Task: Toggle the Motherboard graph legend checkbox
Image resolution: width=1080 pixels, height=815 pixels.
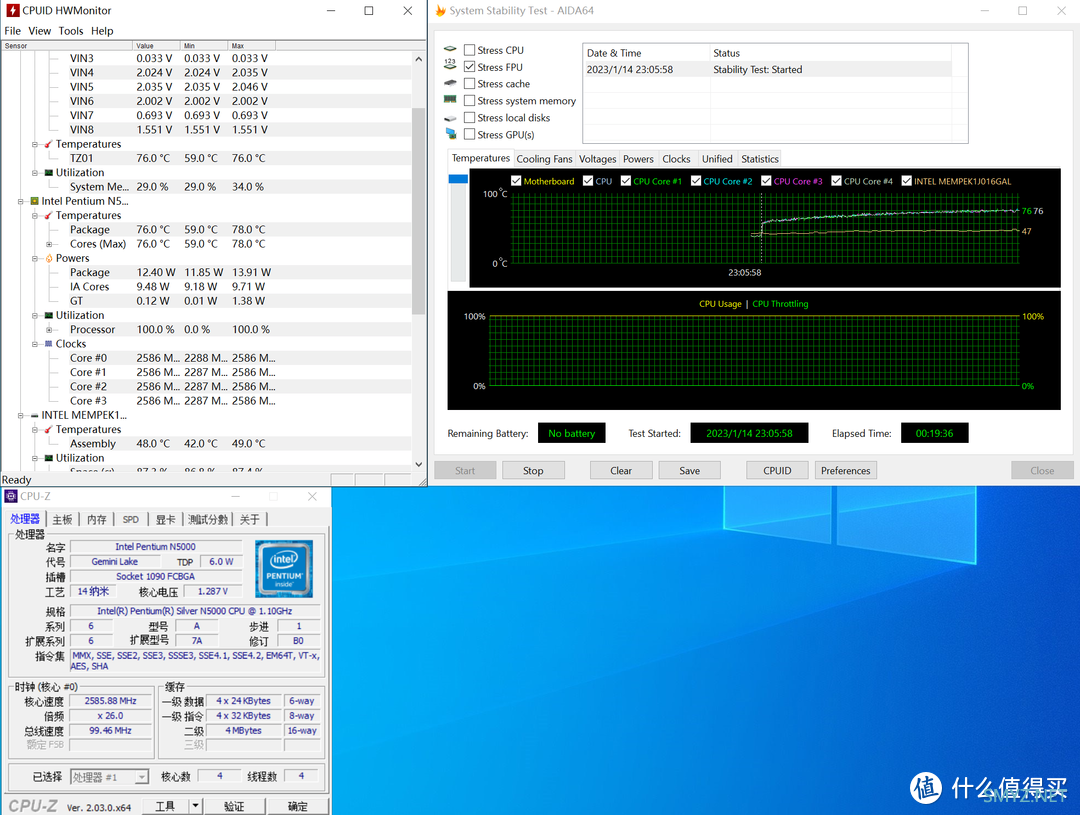Action: [x=516, y=181]
